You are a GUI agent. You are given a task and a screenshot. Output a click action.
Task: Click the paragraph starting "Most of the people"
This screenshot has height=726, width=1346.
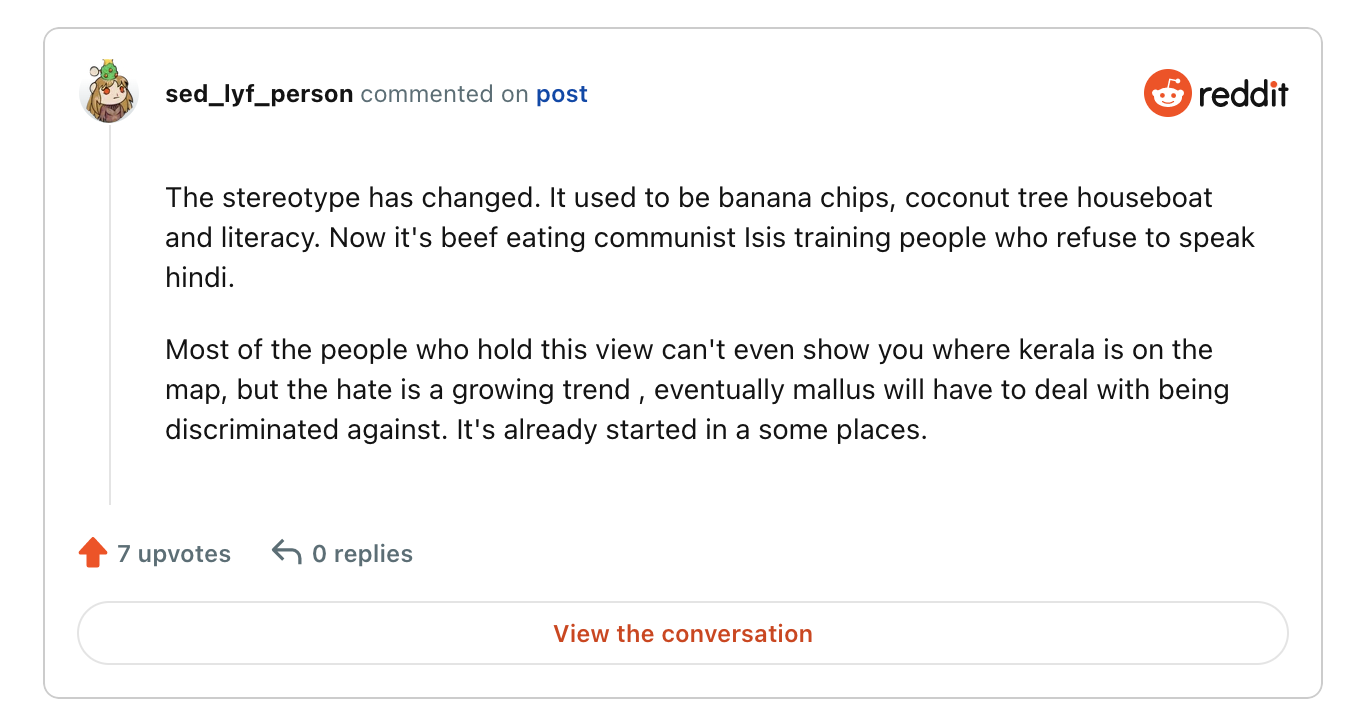697,390
